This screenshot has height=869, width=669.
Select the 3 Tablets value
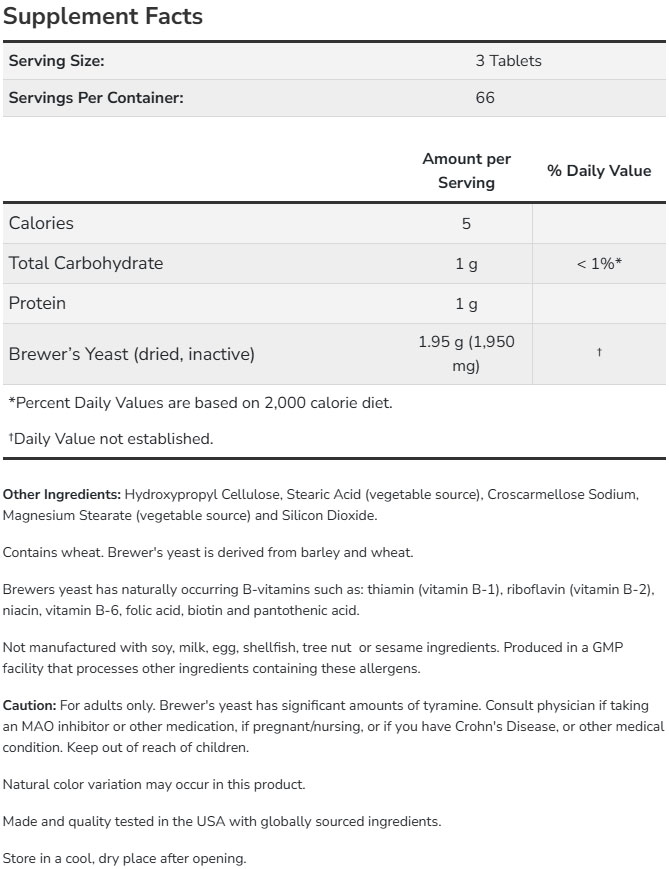(x=508, y=61)
